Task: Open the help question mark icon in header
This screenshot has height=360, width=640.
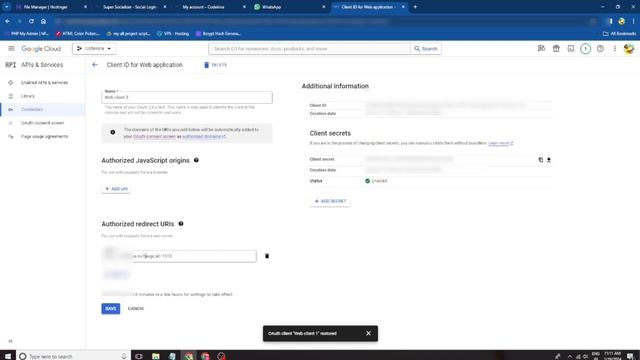Action: coord(600,49)
